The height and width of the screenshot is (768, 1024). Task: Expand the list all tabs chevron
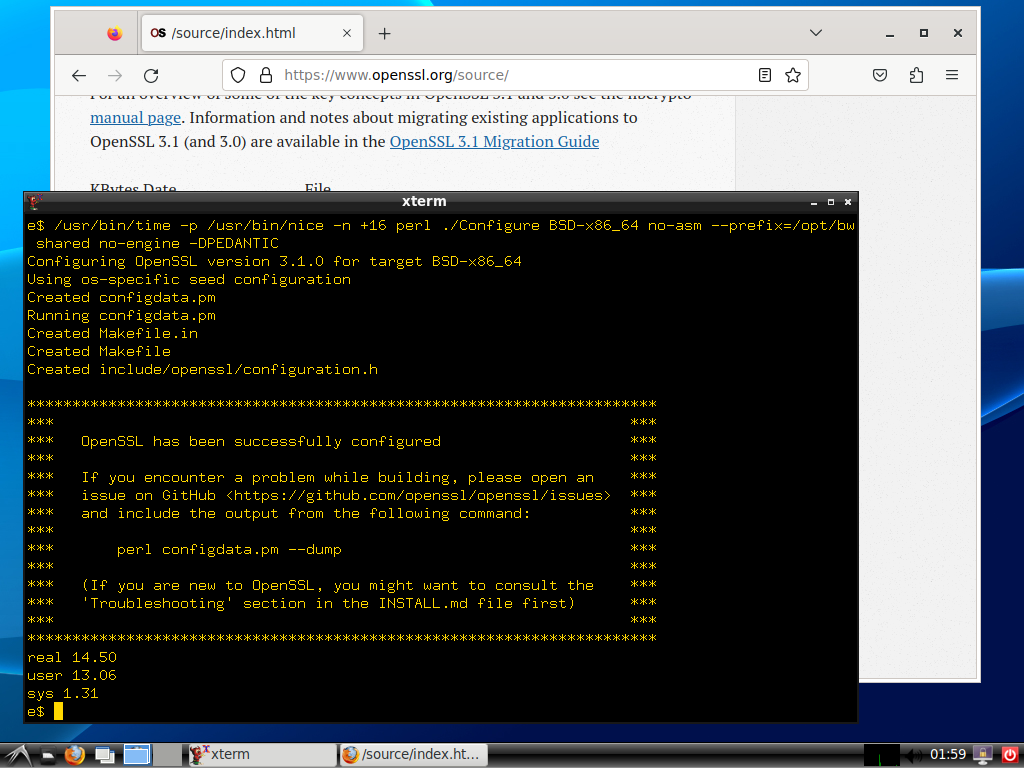coord(816,33)
